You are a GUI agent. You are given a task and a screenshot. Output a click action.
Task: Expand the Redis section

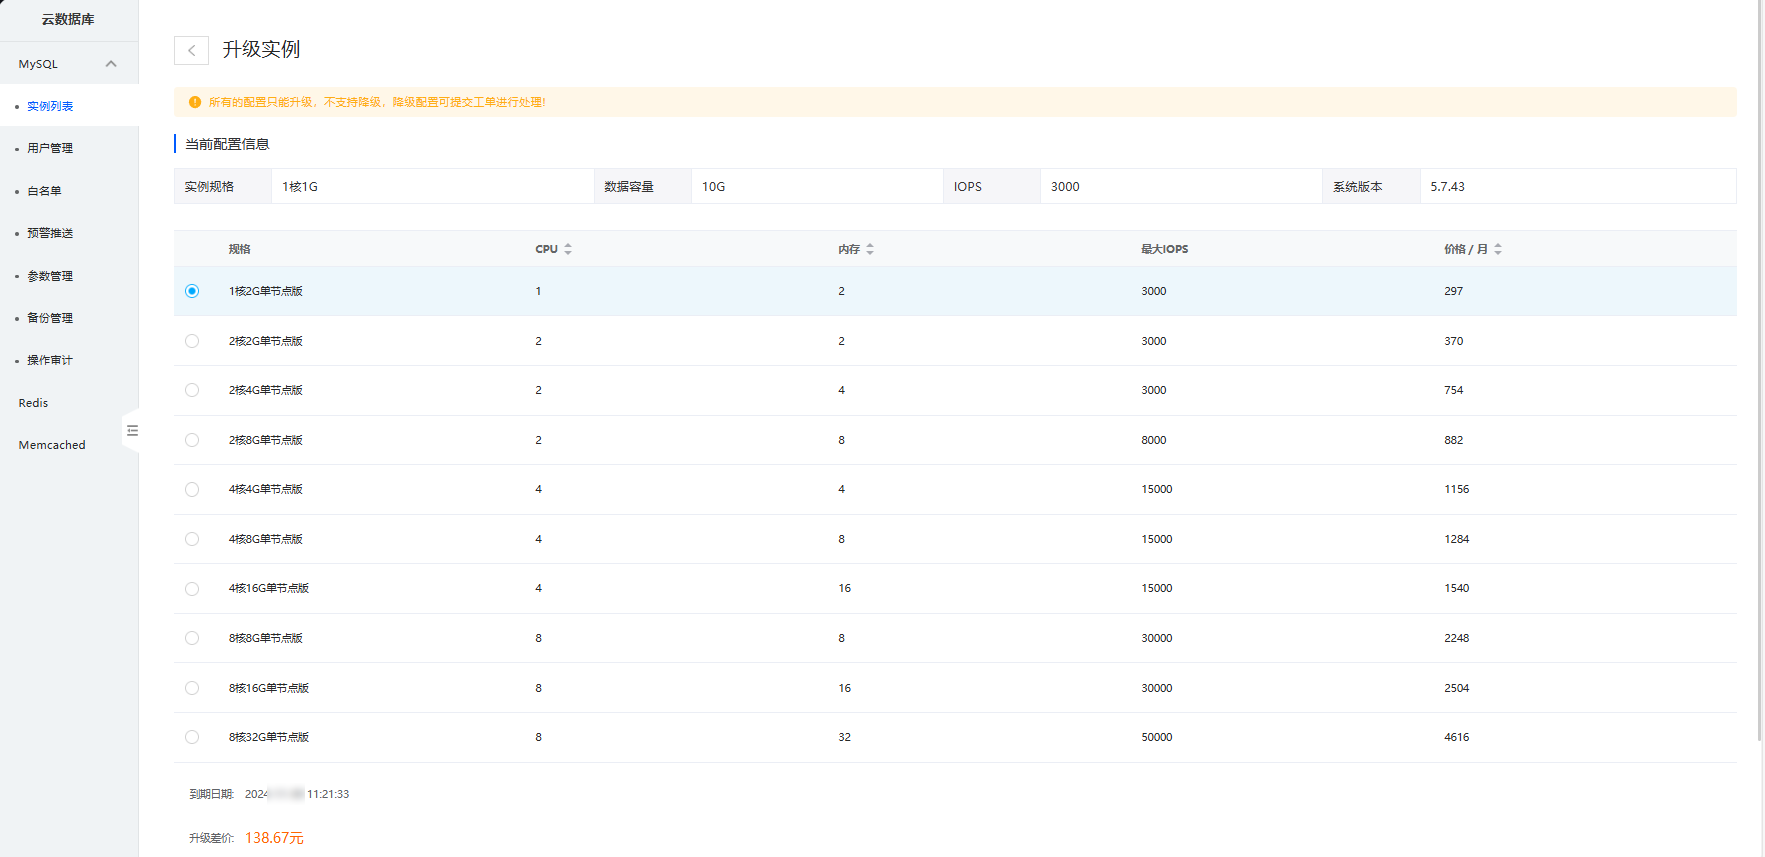click(33, 403)
